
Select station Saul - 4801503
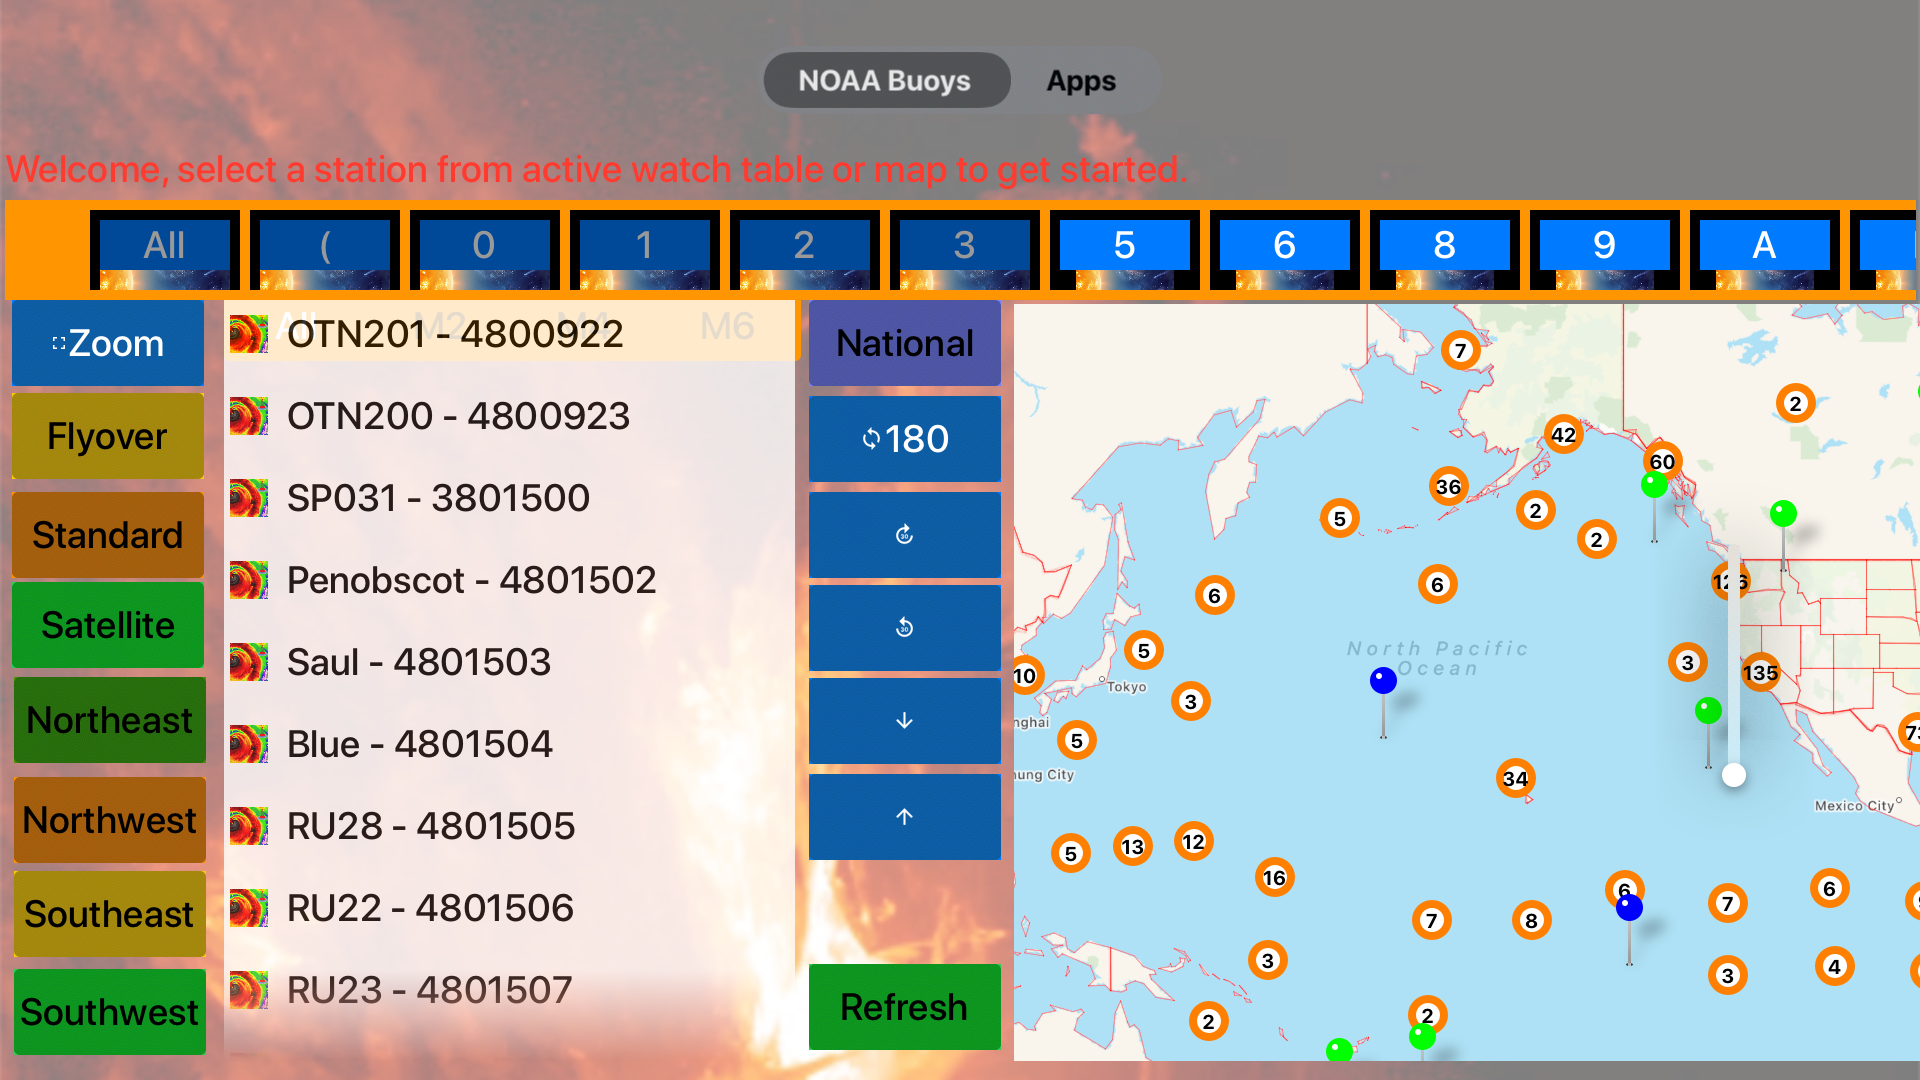click(510, 662)
